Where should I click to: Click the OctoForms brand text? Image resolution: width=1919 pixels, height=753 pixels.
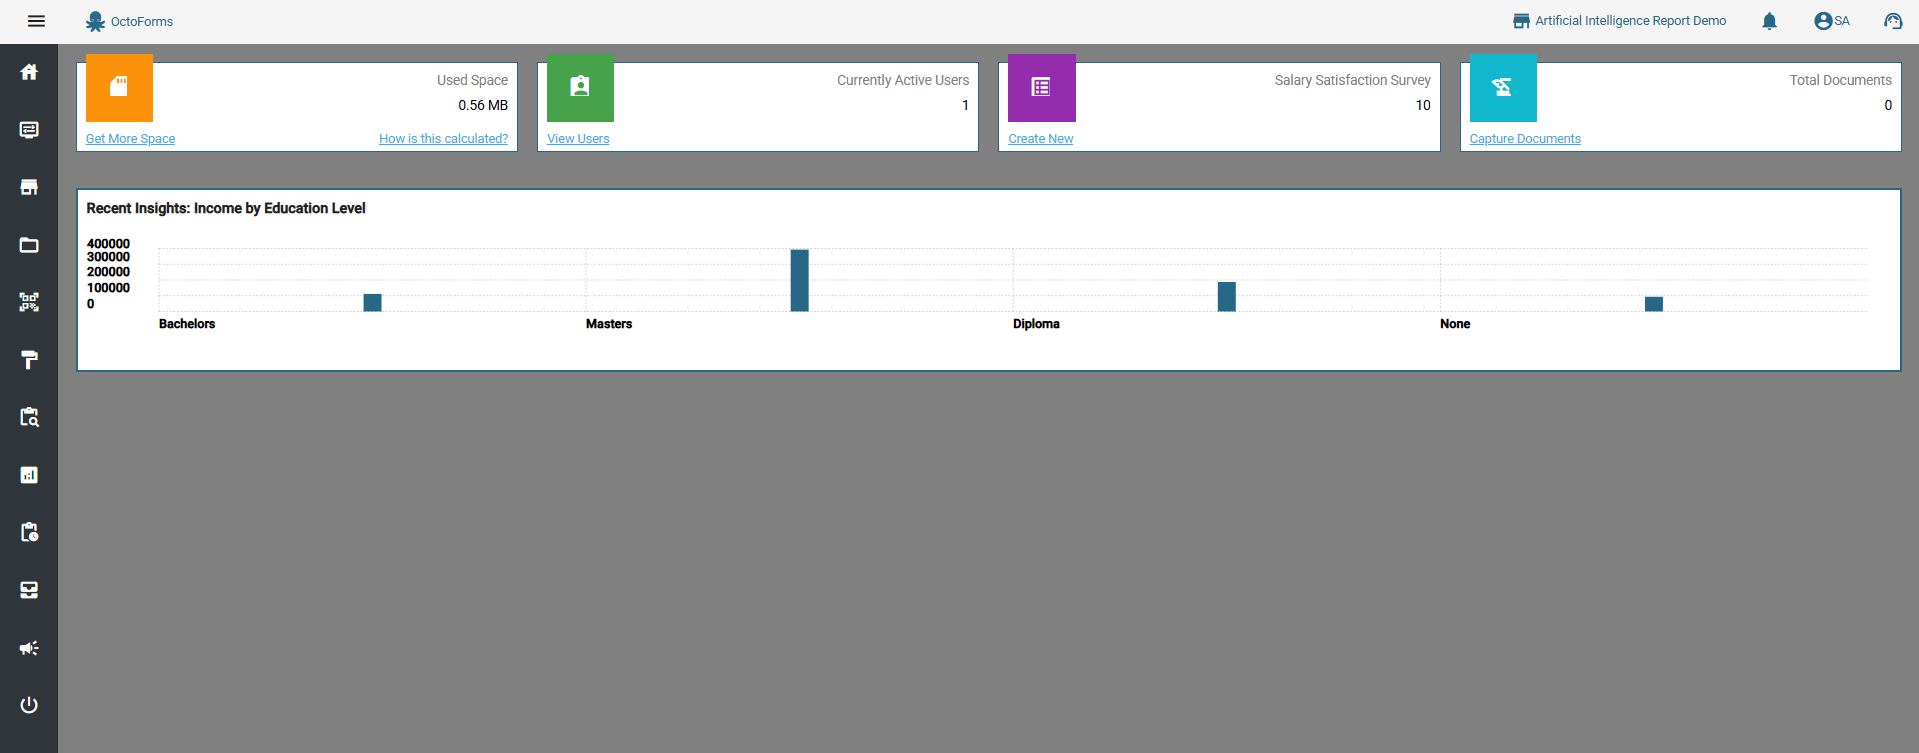tap(142, 21)
